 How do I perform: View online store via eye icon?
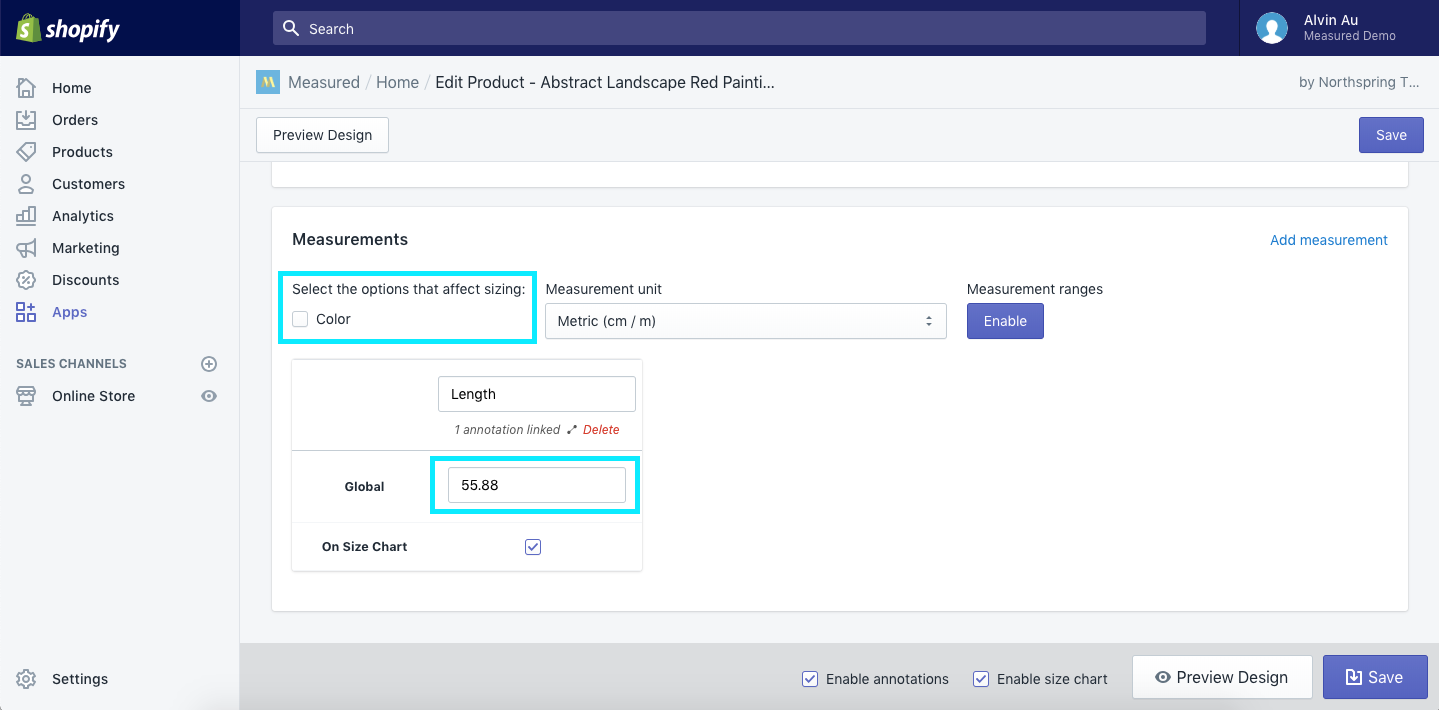(209, 396)
